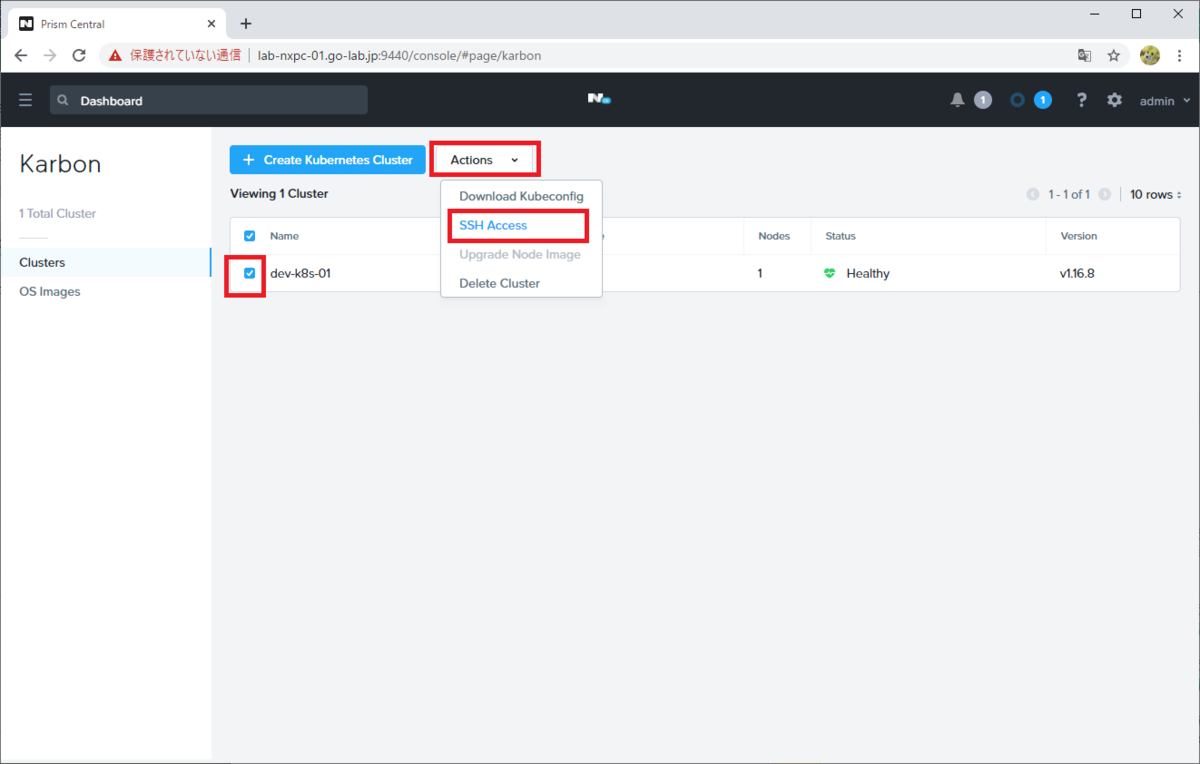Go back with browser back arrow
The height and width of the screenshot is (764, 1200).
pyautogui.click(x=21, y=55)
